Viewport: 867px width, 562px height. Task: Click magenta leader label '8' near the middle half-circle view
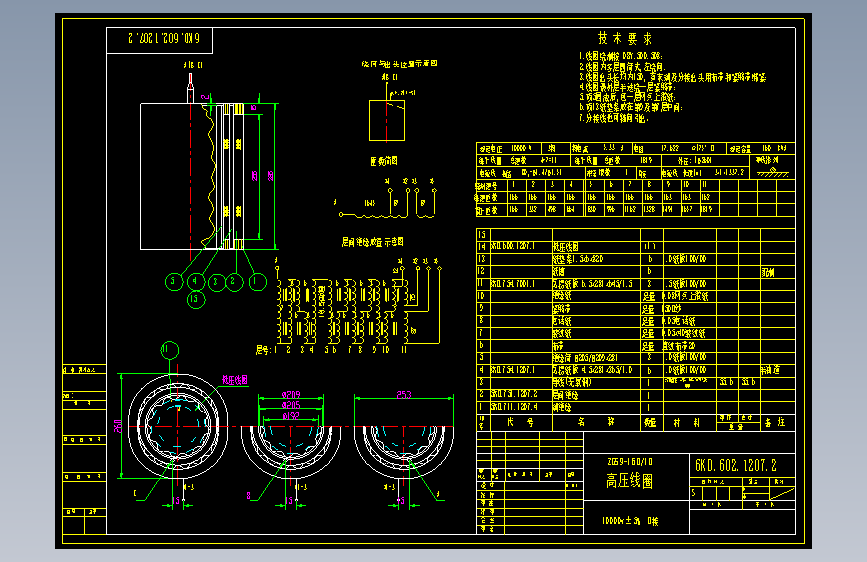(x=249, y=496)
